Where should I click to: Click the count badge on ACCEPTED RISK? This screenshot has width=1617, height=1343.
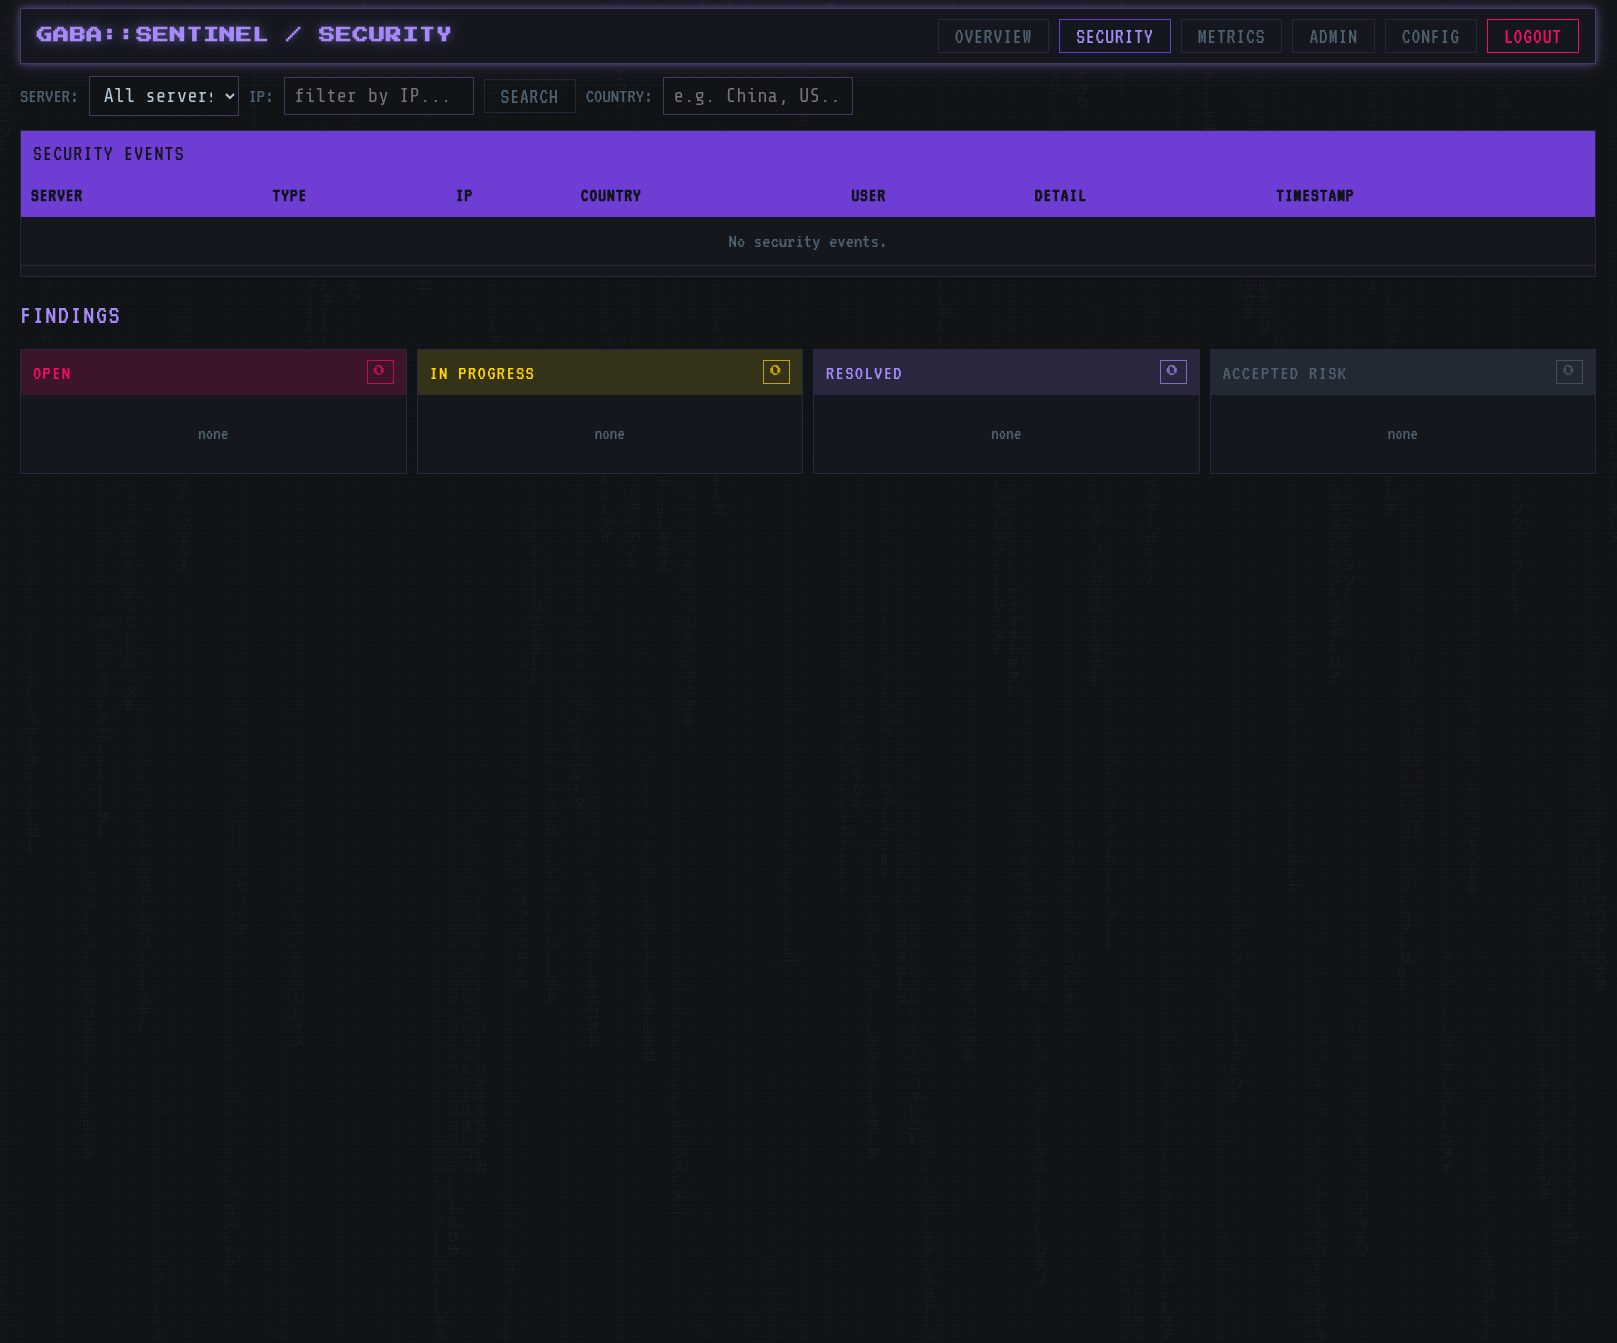click(x=1569, y=371)
